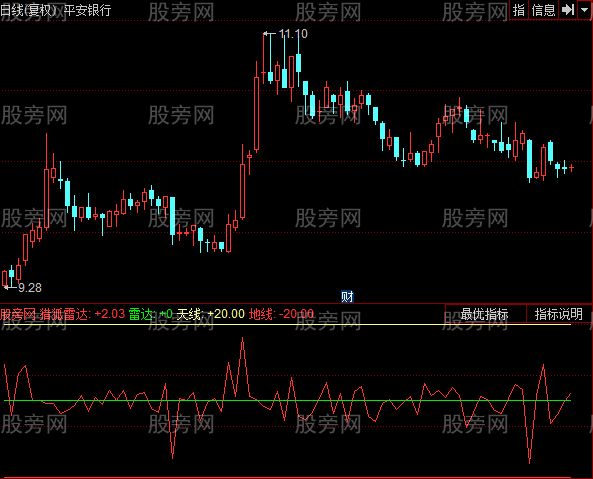
Task: Open the top-right dropdown arrow
Action: 585,9
